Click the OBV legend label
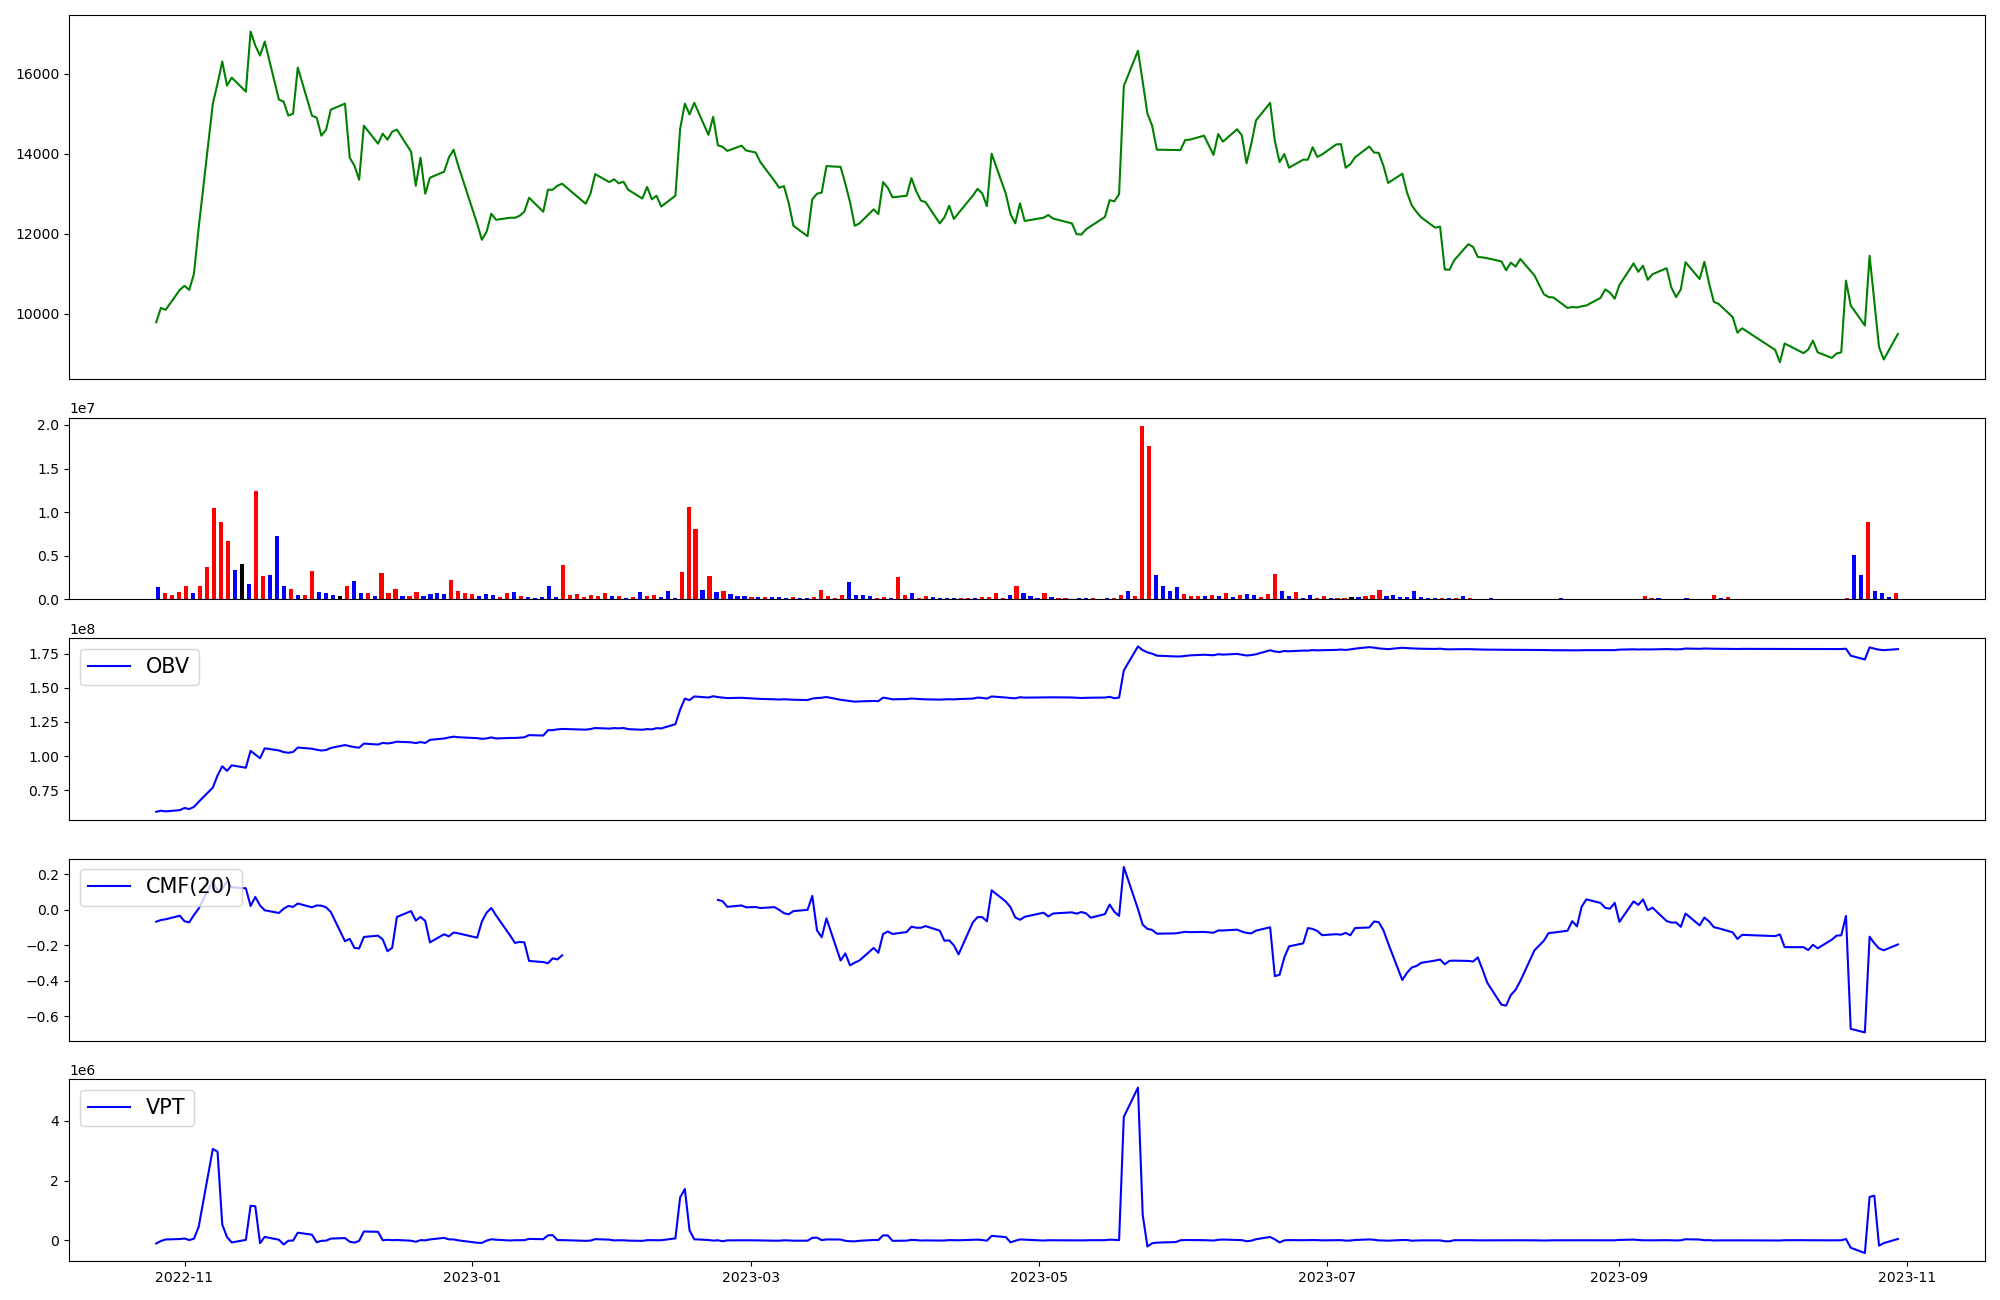 [x=167, y=667]
